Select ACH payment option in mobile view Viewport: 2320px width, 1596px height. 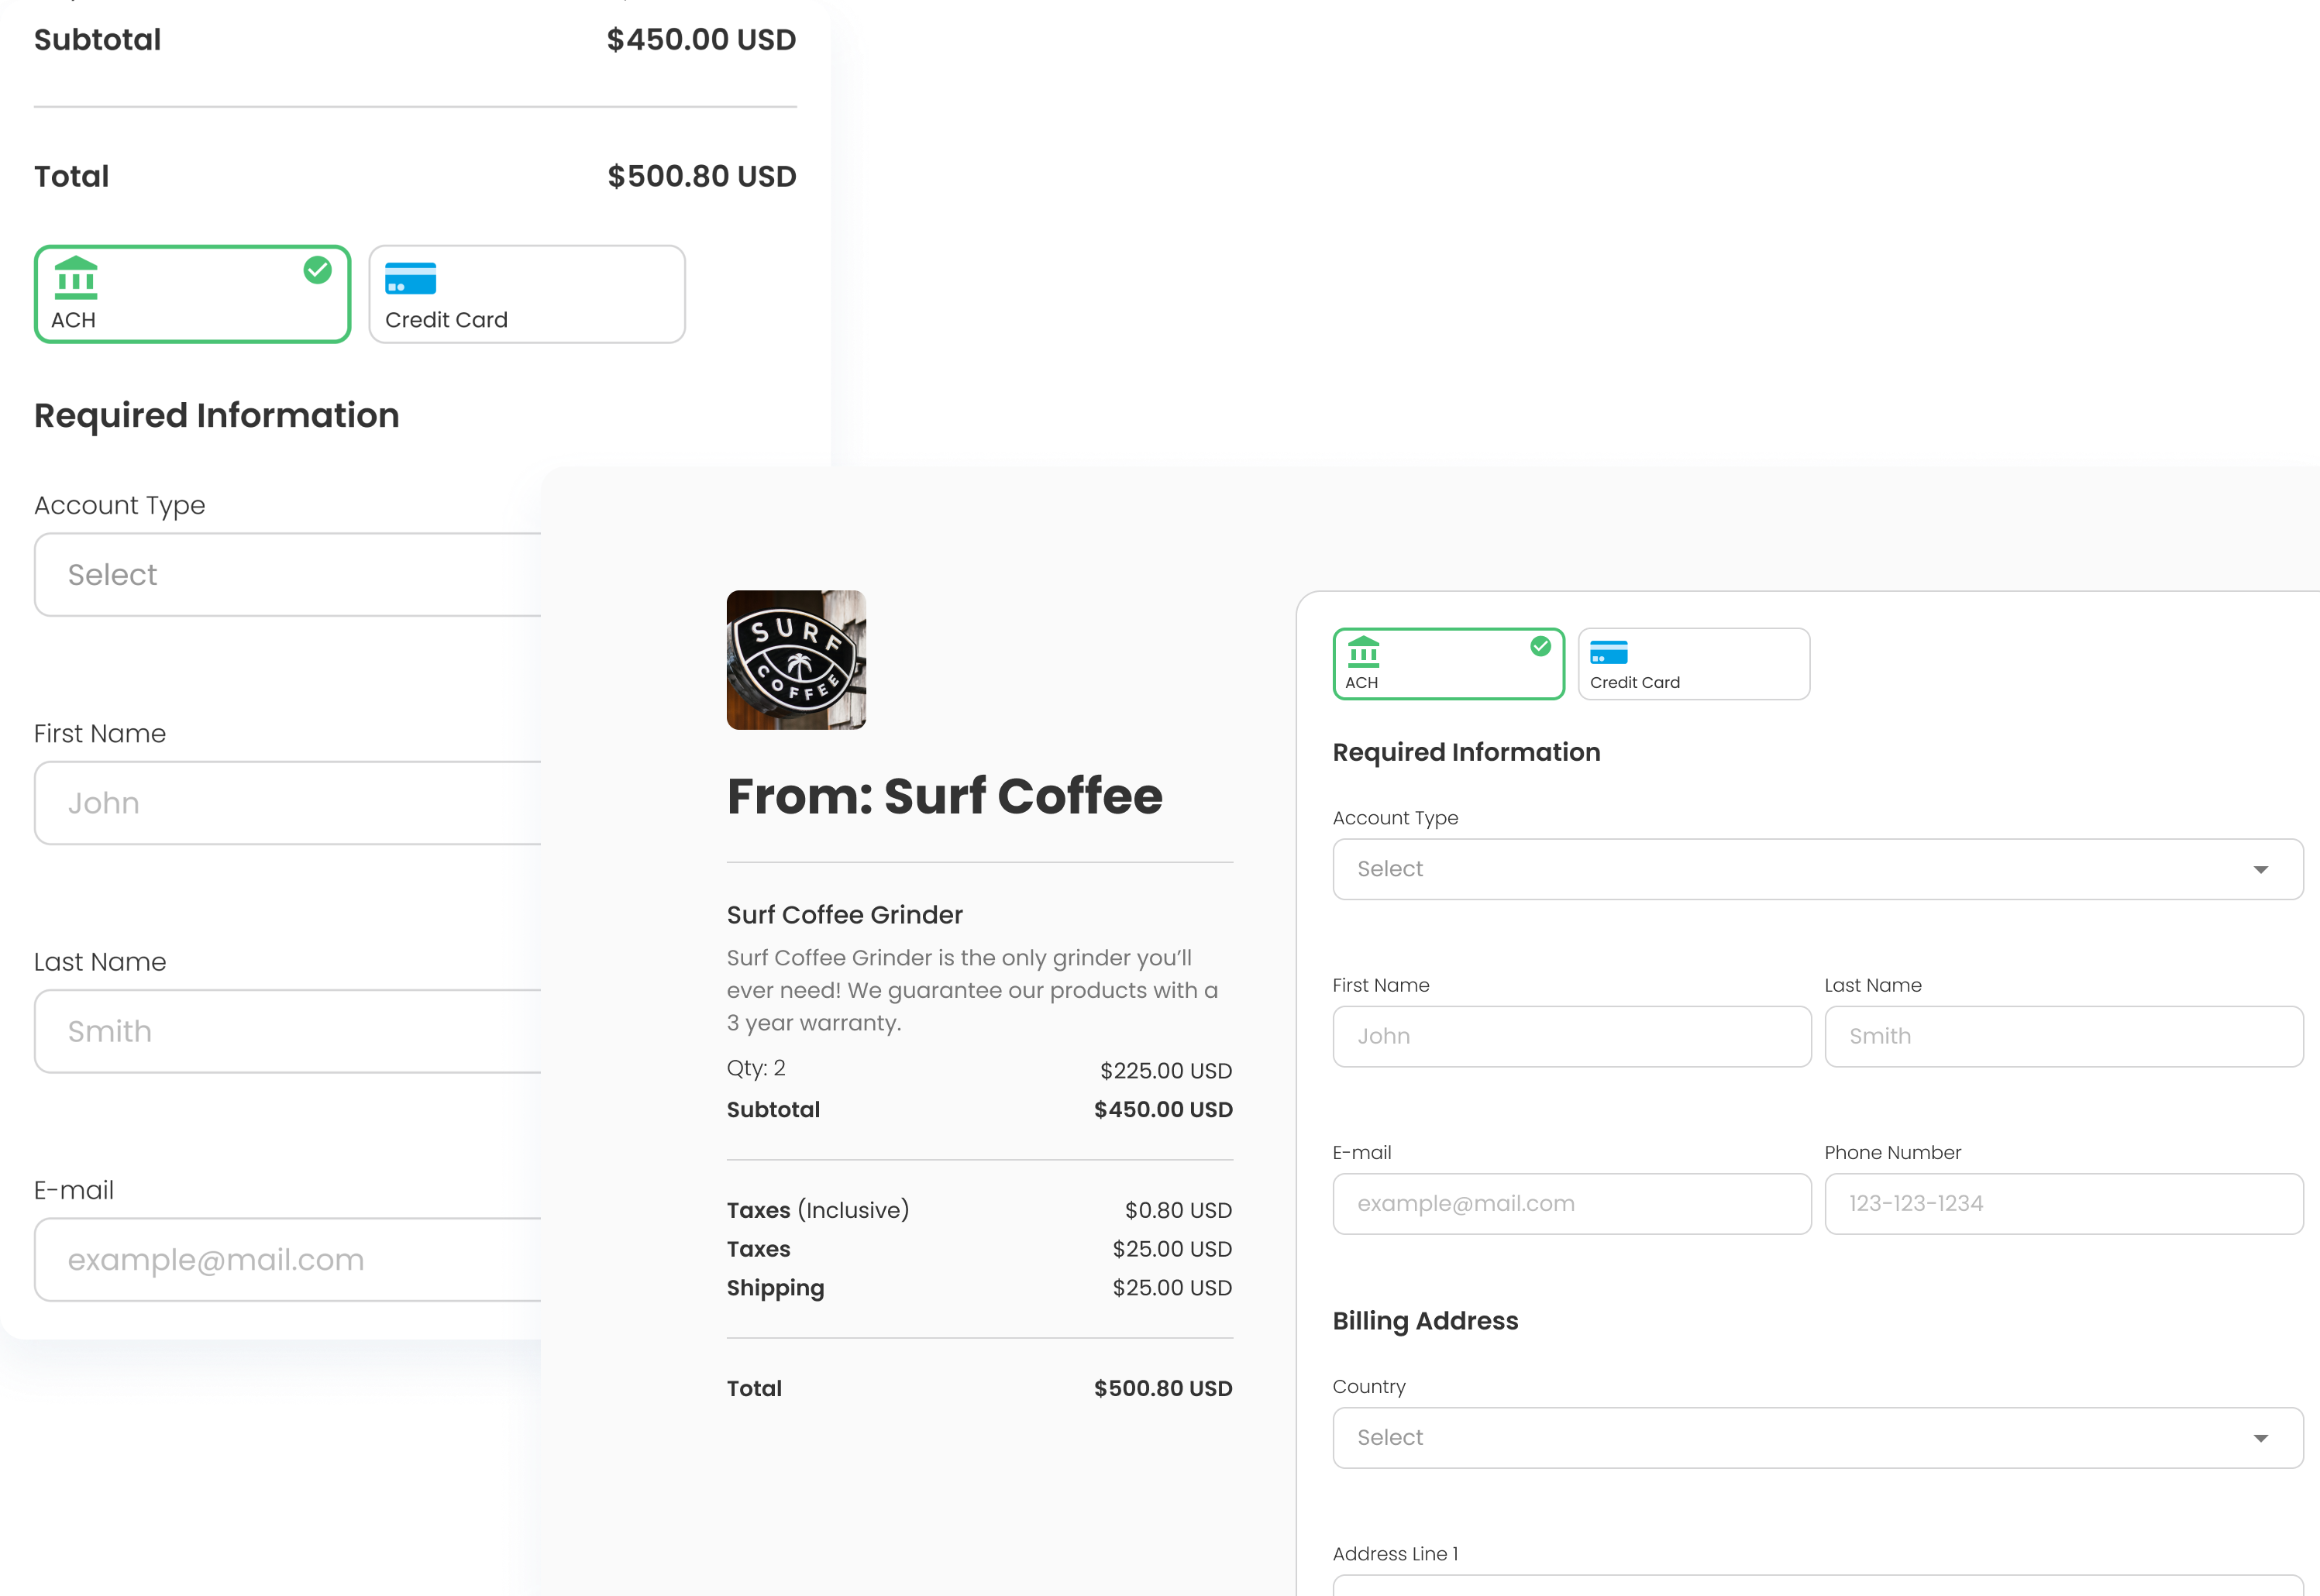(192, 294)
